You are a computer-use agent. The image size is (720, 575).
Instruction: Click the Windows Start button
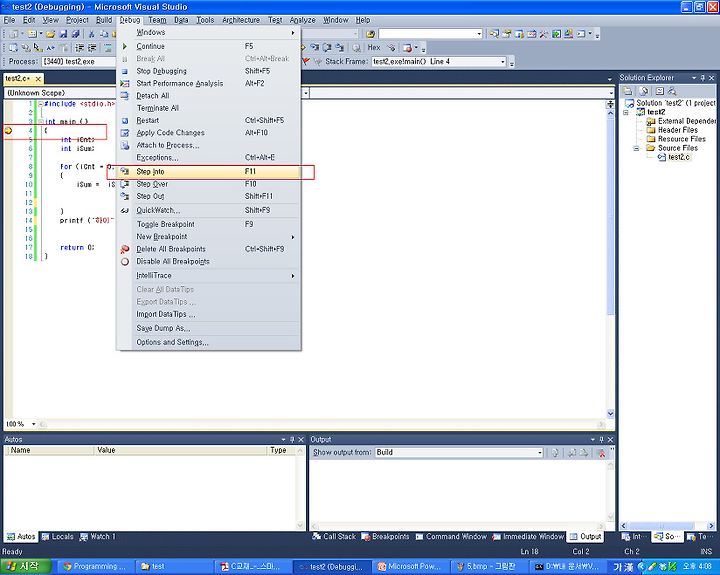coord(25,567)
